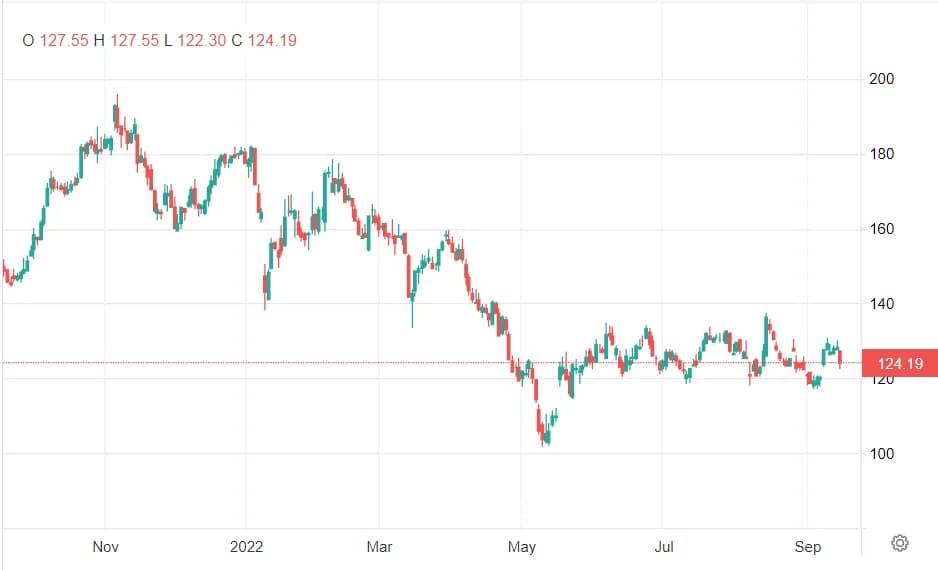Click the Jul label on time axis
The height and width of the screenshot is (570, 938).
tap(664, 546)
